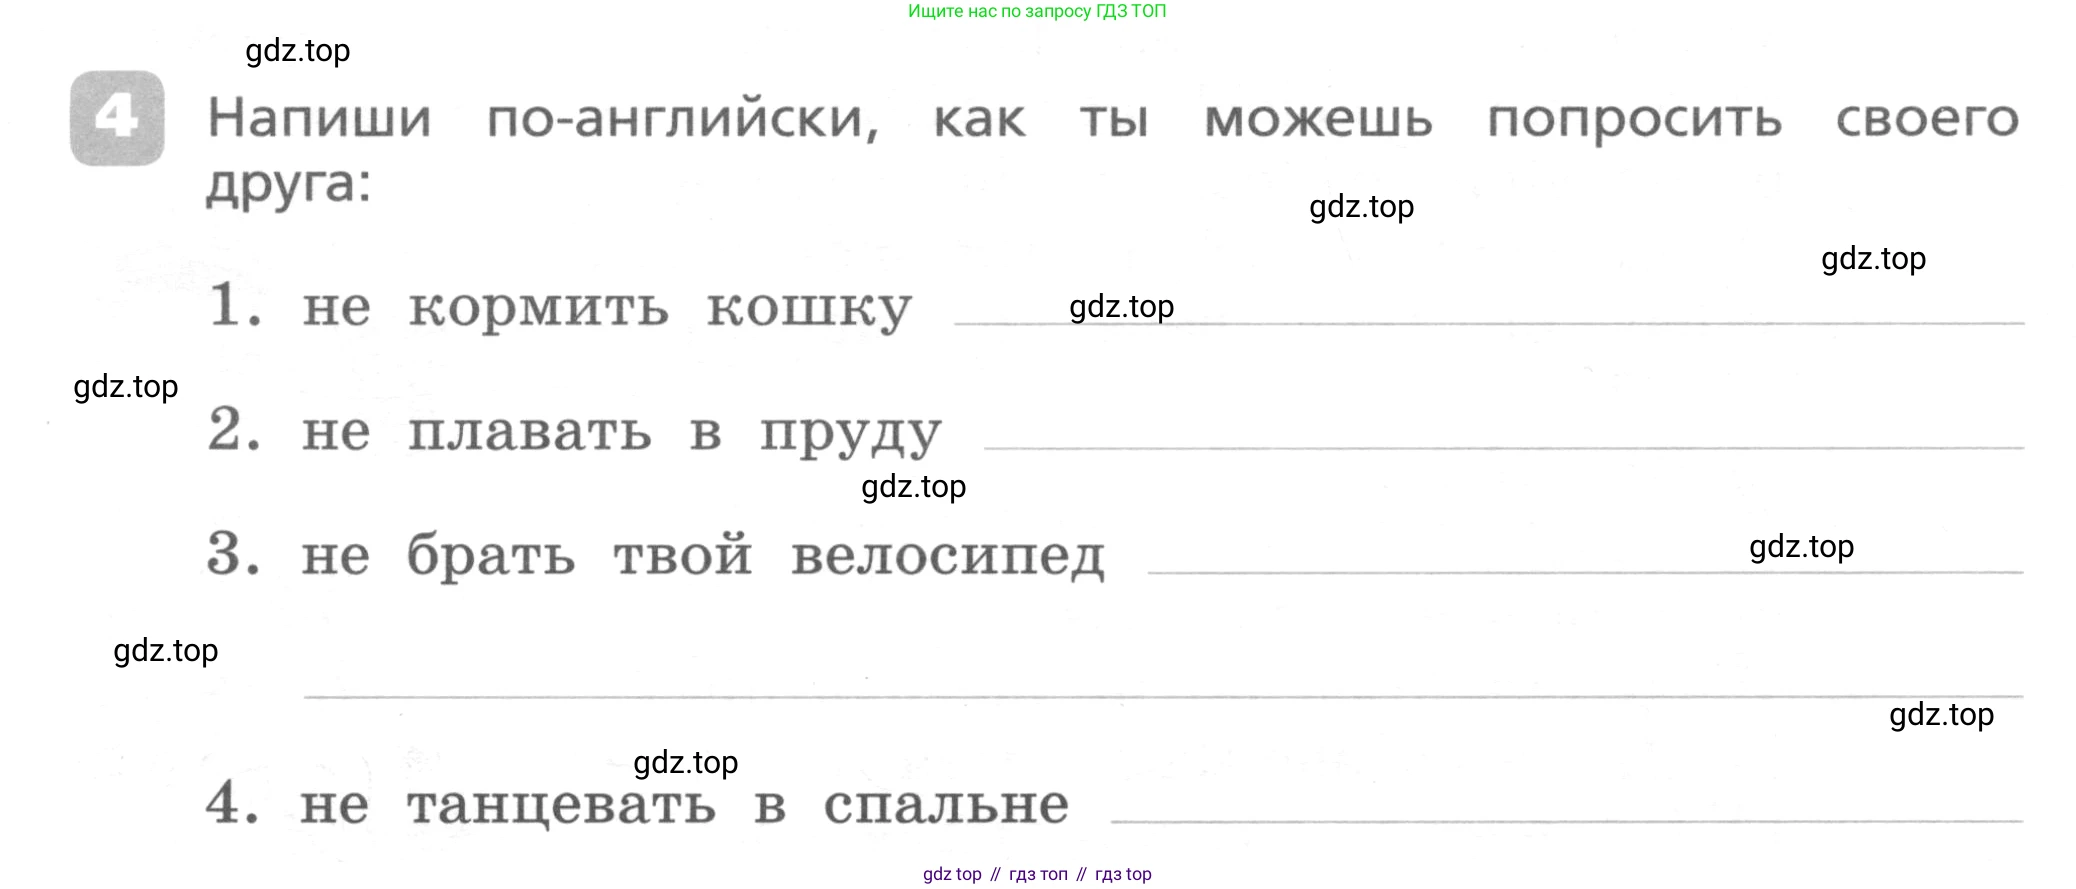Click the answer line after 'не танцевать в спальне'

tap(1566, 821)
